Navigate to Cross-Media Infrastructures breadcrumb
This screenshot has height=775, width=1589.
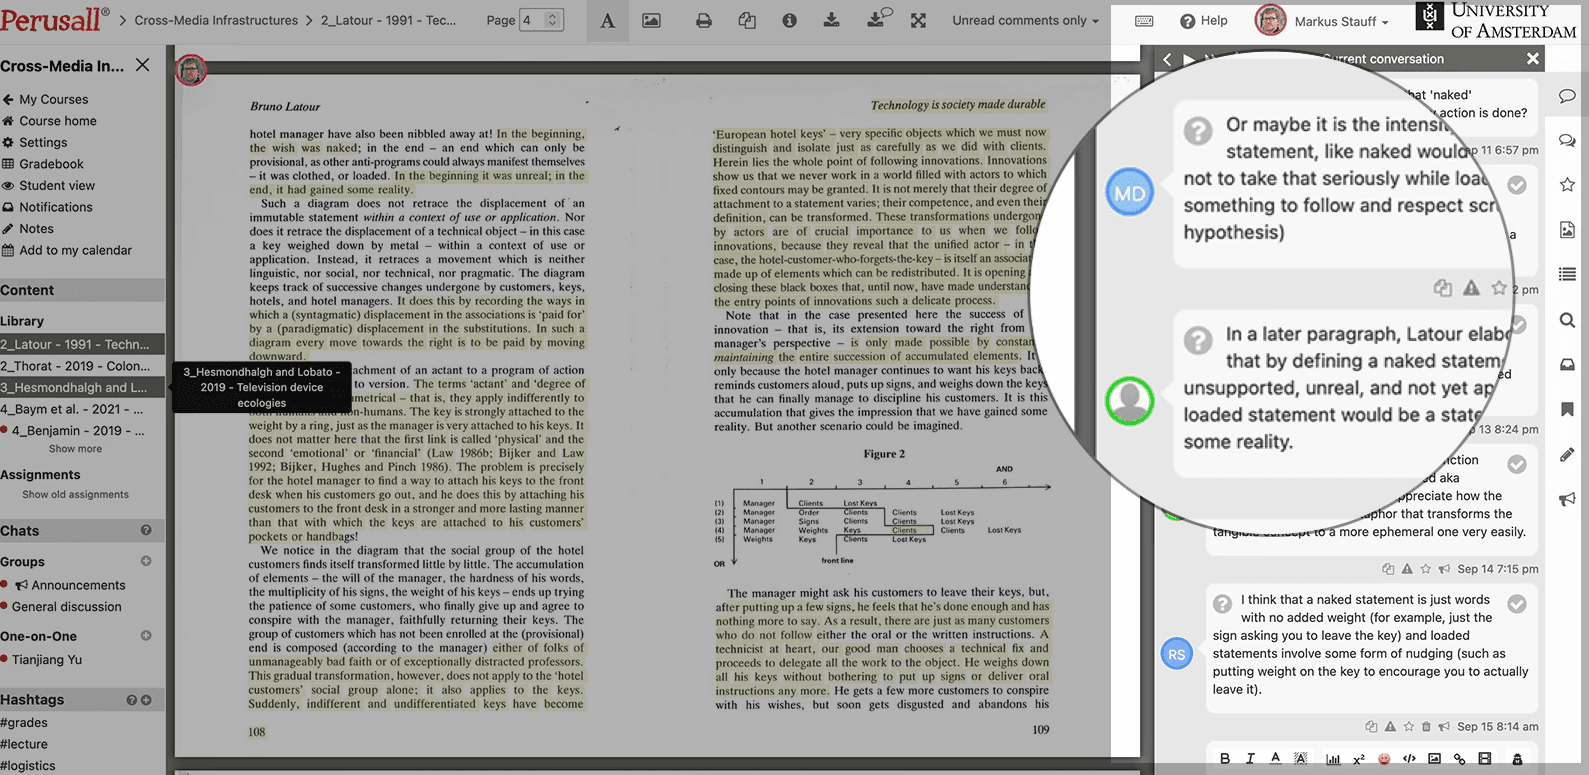pyautogui.click(x=216, y=20)
